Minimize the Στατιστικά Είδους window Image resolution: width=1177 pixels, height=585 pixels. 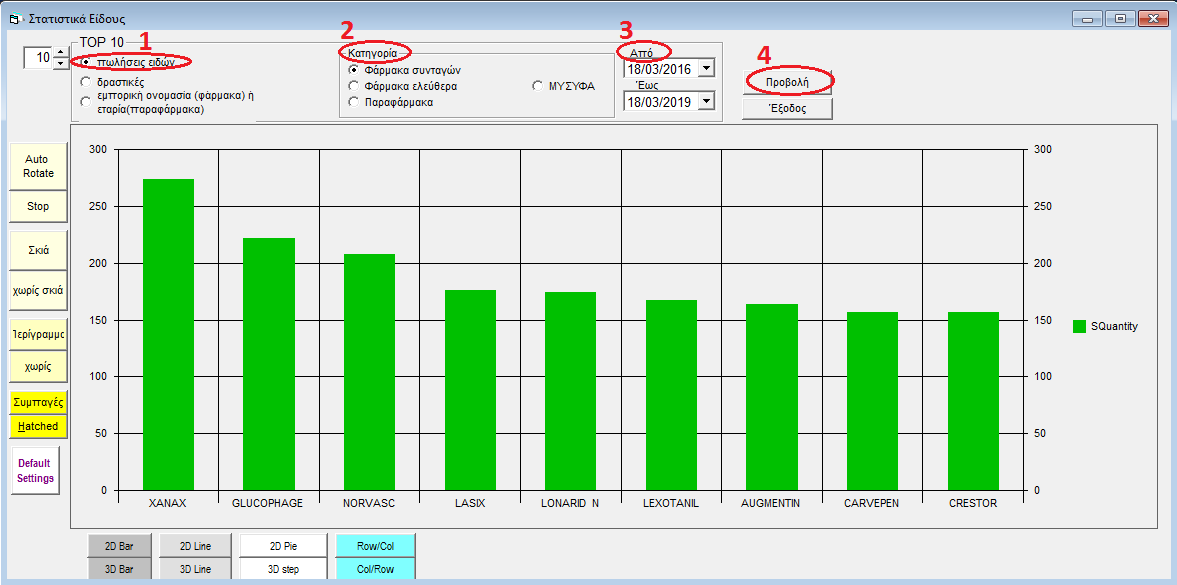tap(1087, 18)
